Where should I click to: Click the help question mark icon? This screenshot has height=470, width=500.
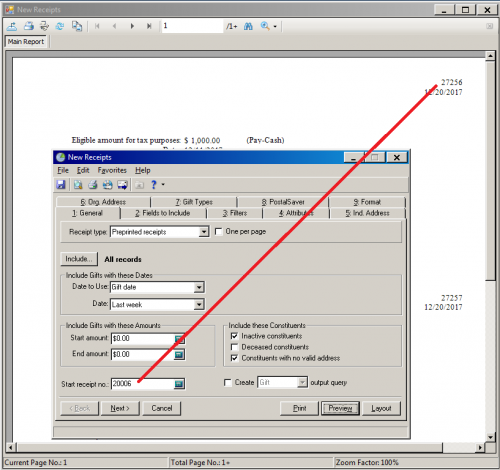[x=153, y=184]
